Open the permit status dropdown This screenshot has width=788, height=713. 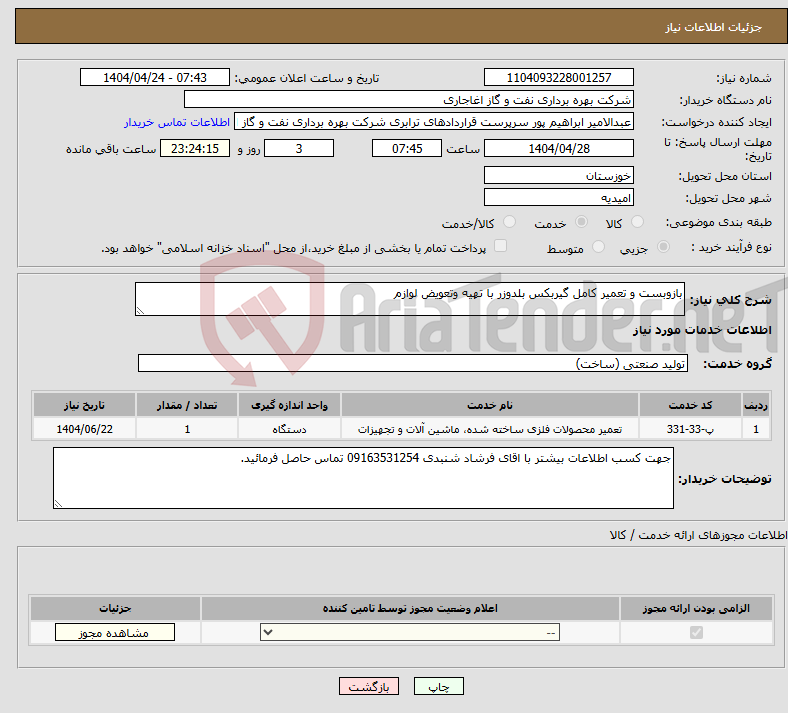(x=410, y=632)
